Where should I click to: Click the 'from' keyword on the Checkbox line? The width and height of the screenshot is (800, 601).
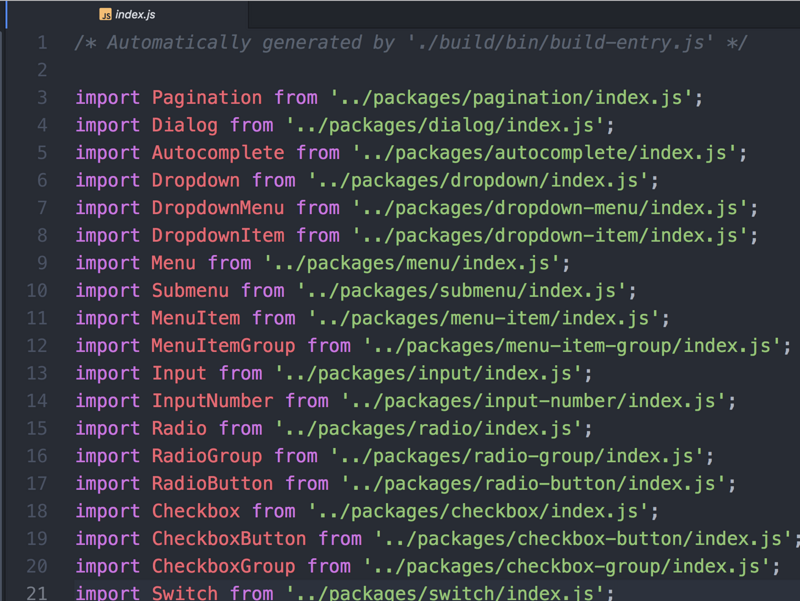pyautogui.click(x=274, y=511)
